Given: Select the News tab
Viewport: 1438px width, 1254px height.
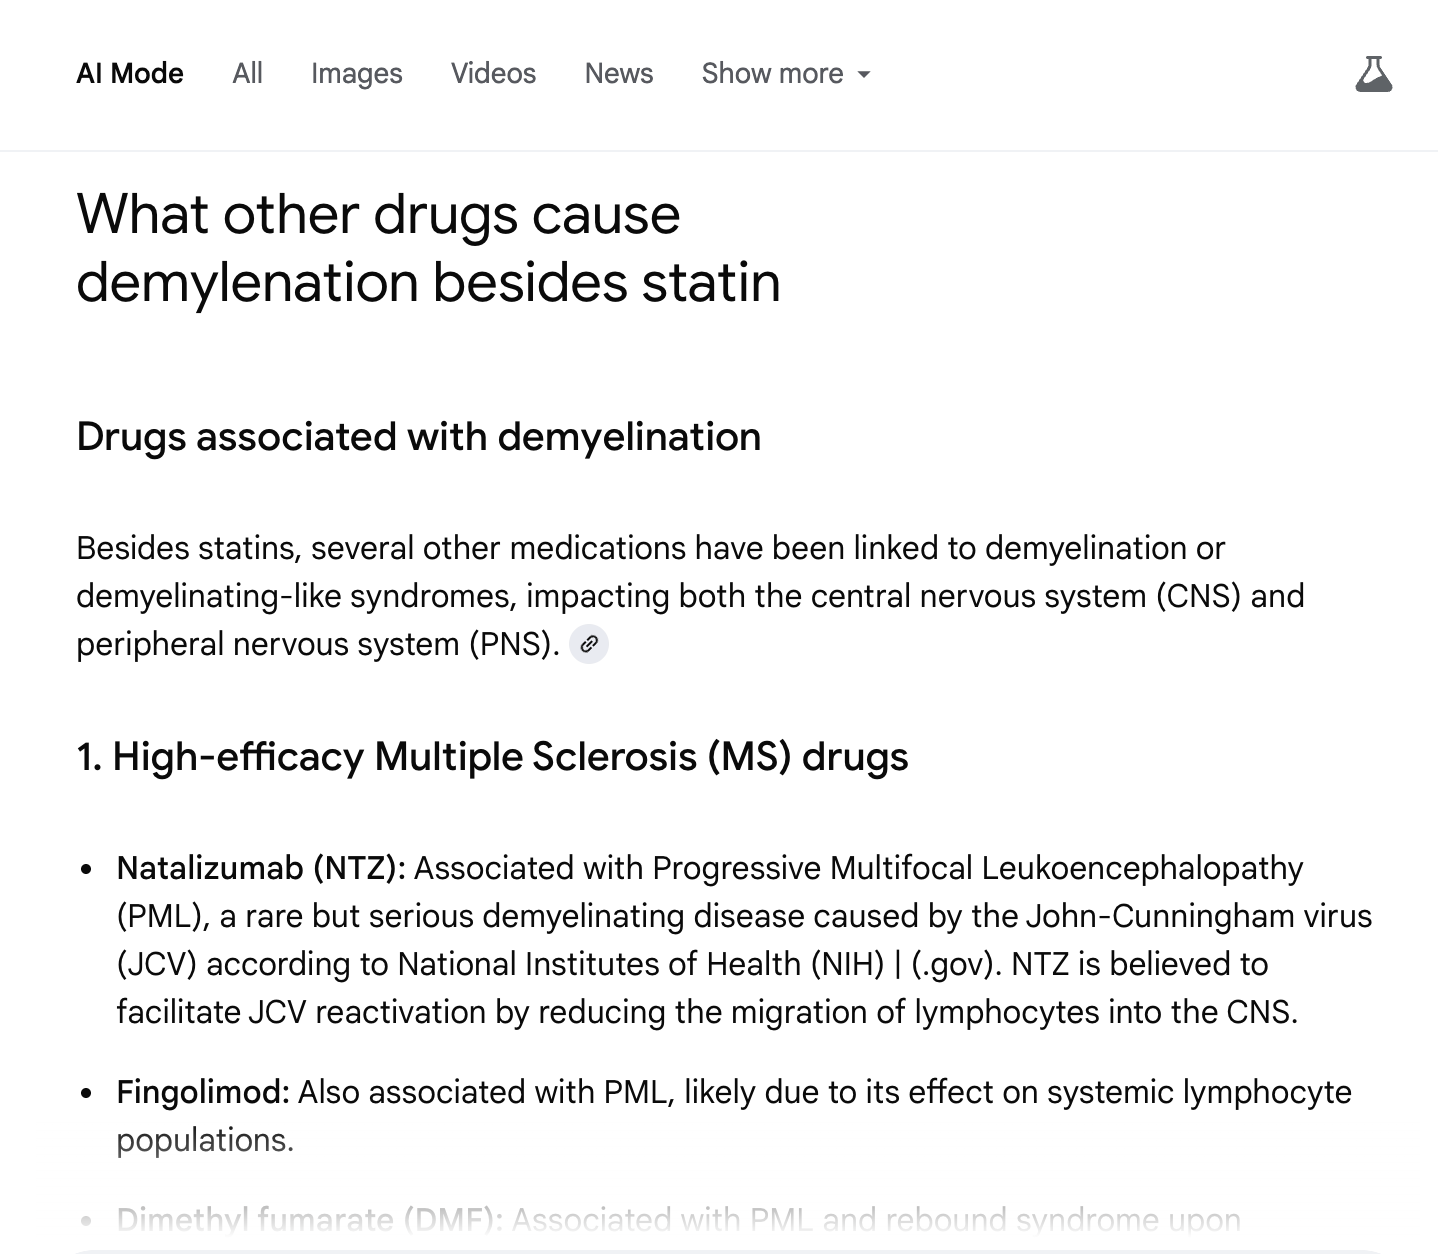Looking at the screenshot, I should coord(618,74).
